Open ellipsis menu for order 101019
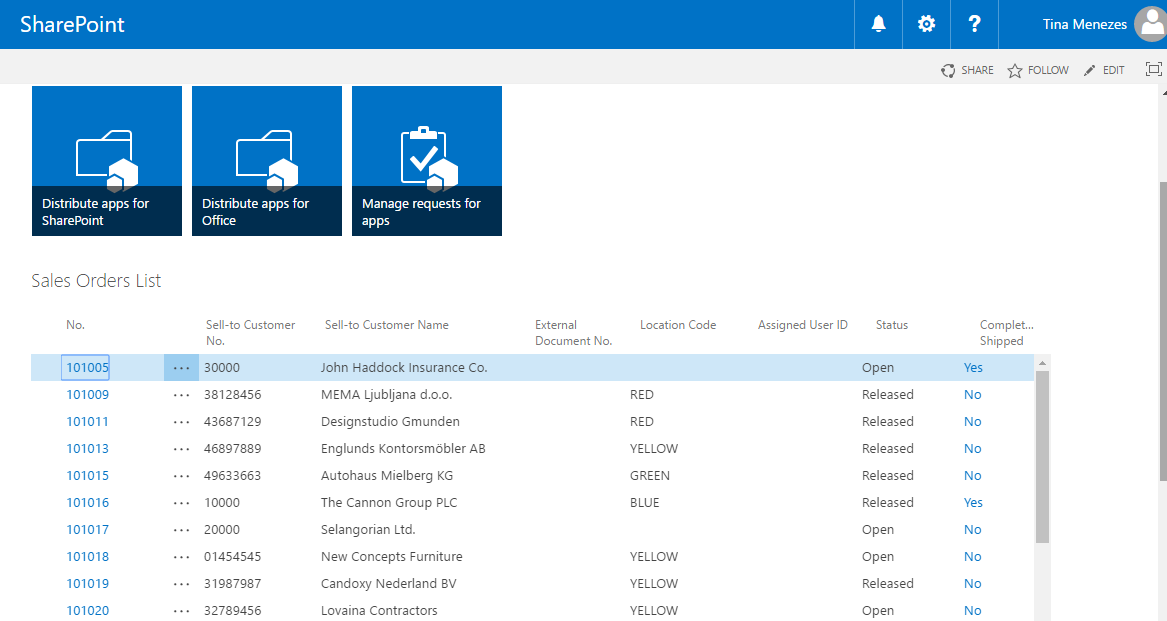1167x621 pixels. (x=181, y=584)
